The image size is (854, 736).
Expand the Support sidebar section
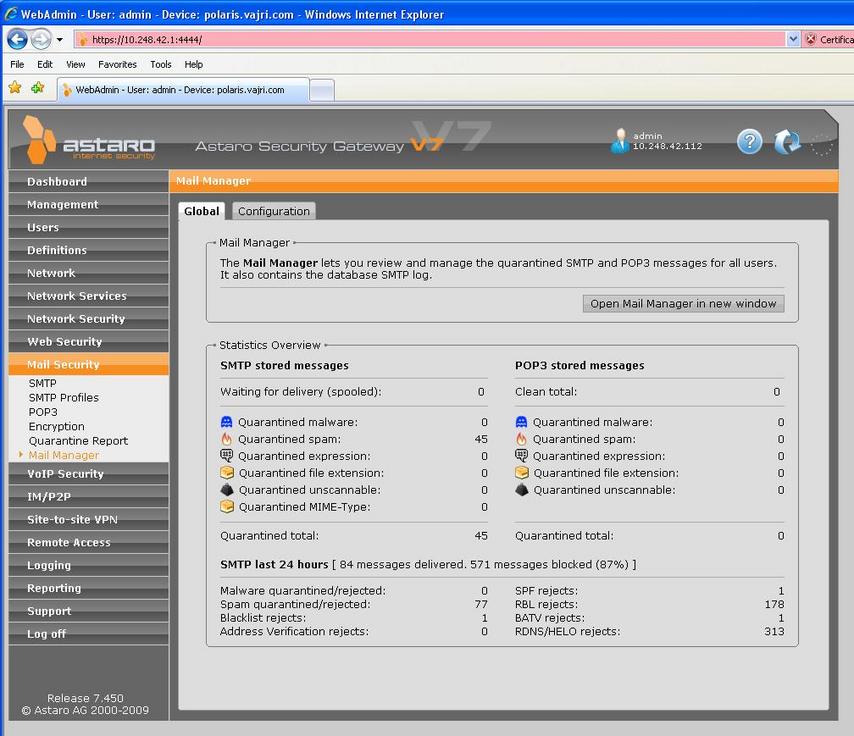pyautogui.click(x=88, y=611)
